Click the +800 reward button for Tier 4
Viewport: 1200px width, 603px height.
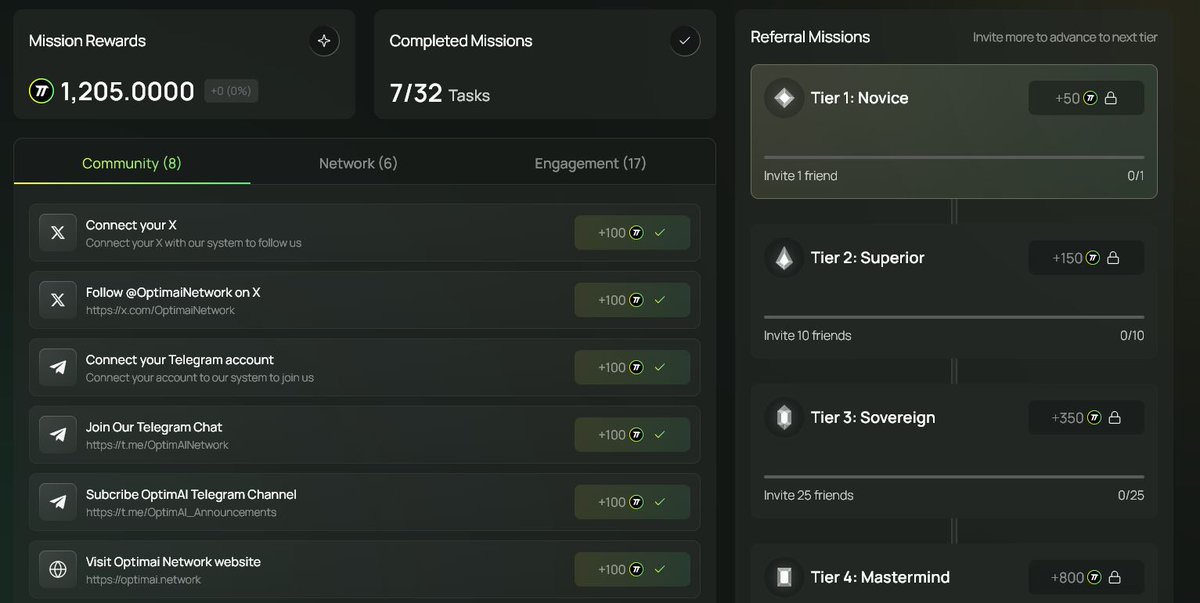click(x=1086, y=577)
